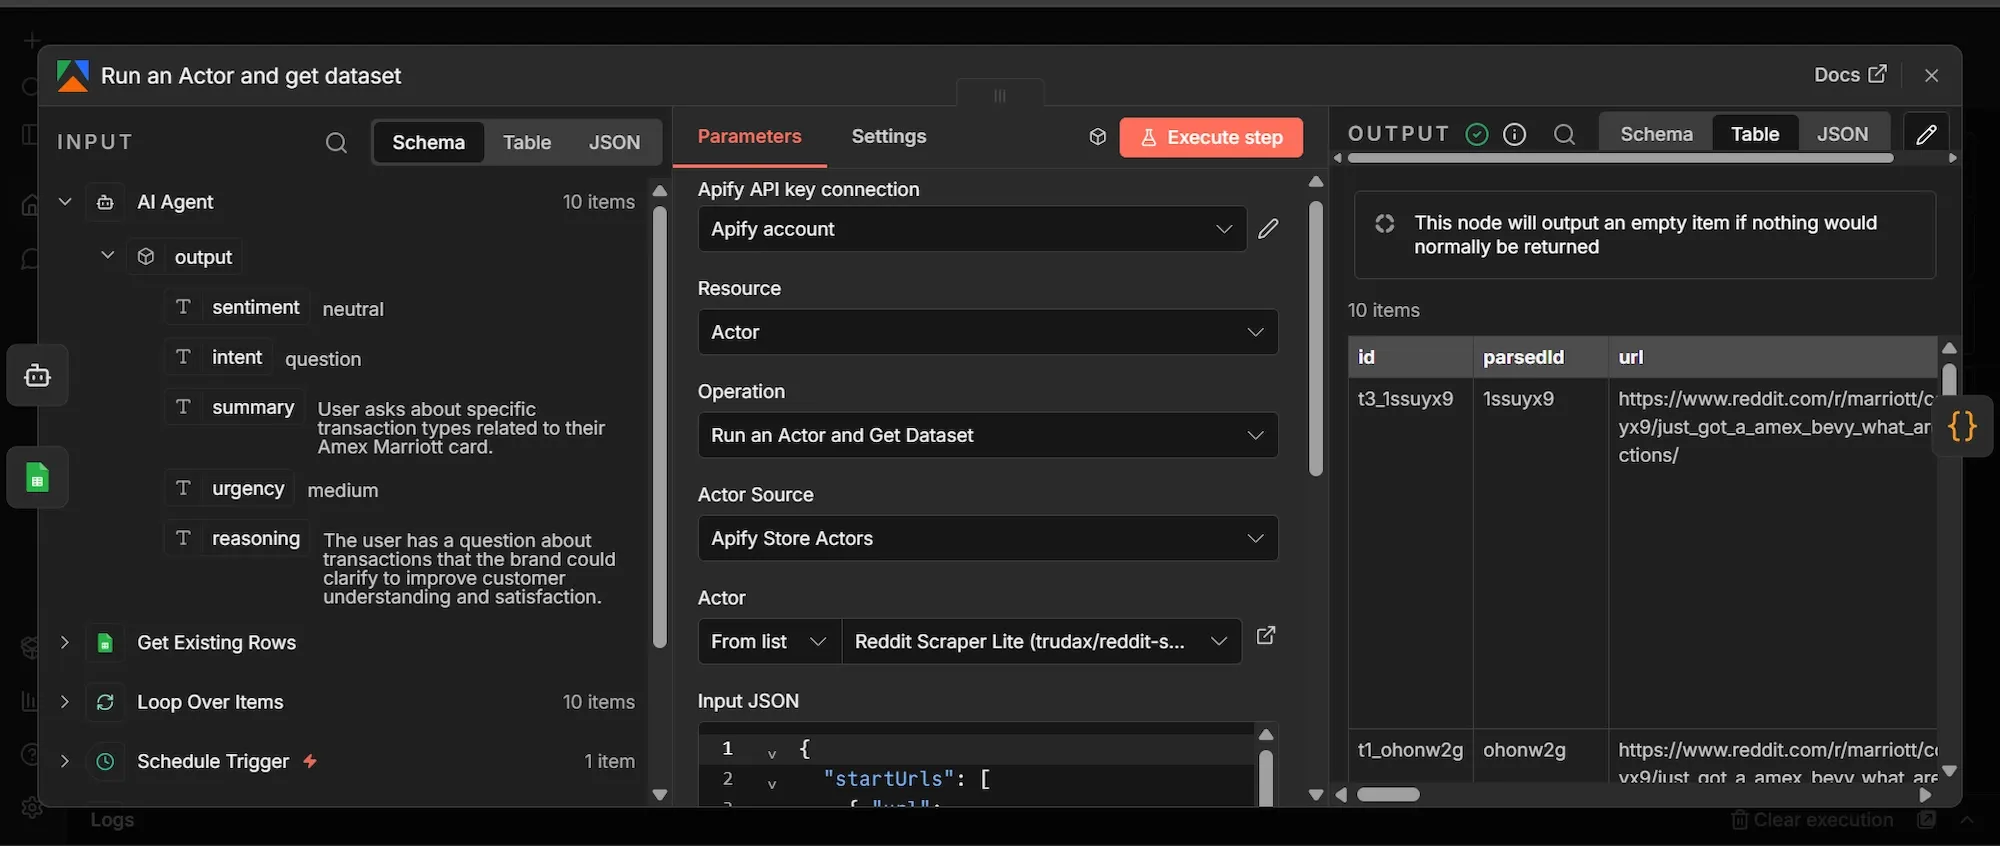The width and height of the screenshot is (2000, 846).
Task: Click the lightning bolt next to Schedule Trigger
Action: [x=310, y=761]
